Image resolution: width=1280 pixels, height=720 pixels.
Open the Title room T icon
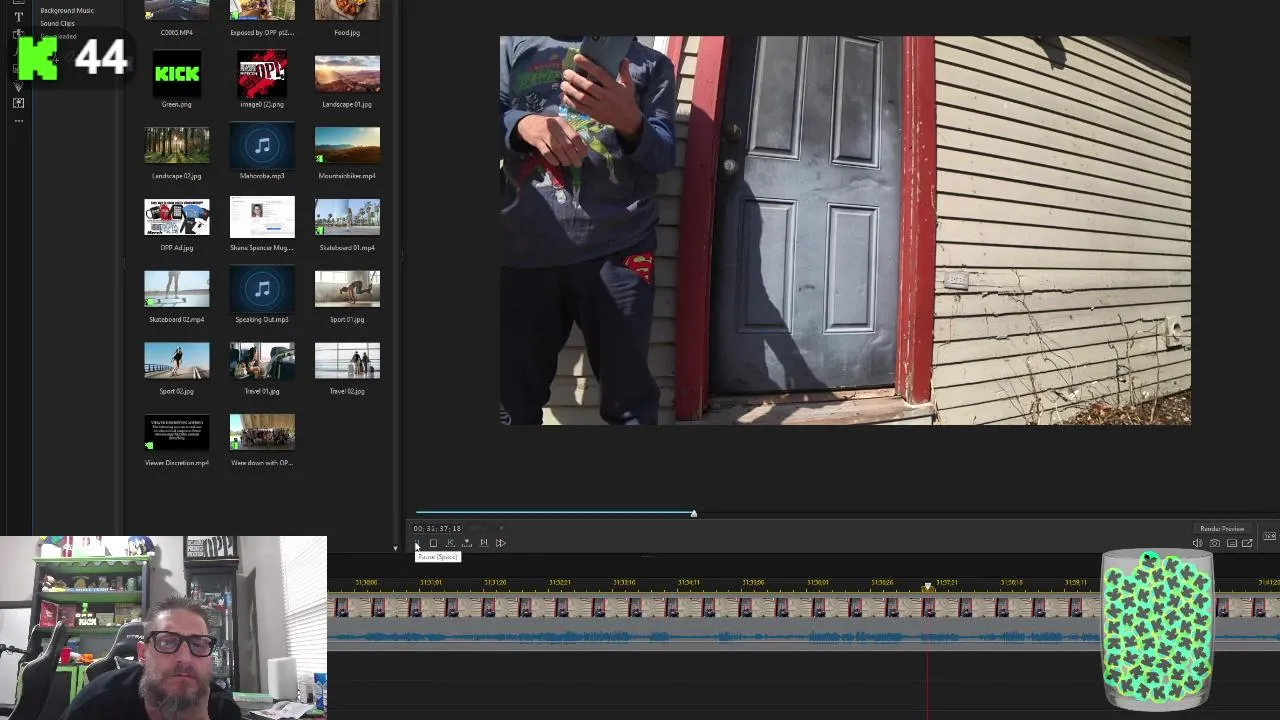coord(18,17)
